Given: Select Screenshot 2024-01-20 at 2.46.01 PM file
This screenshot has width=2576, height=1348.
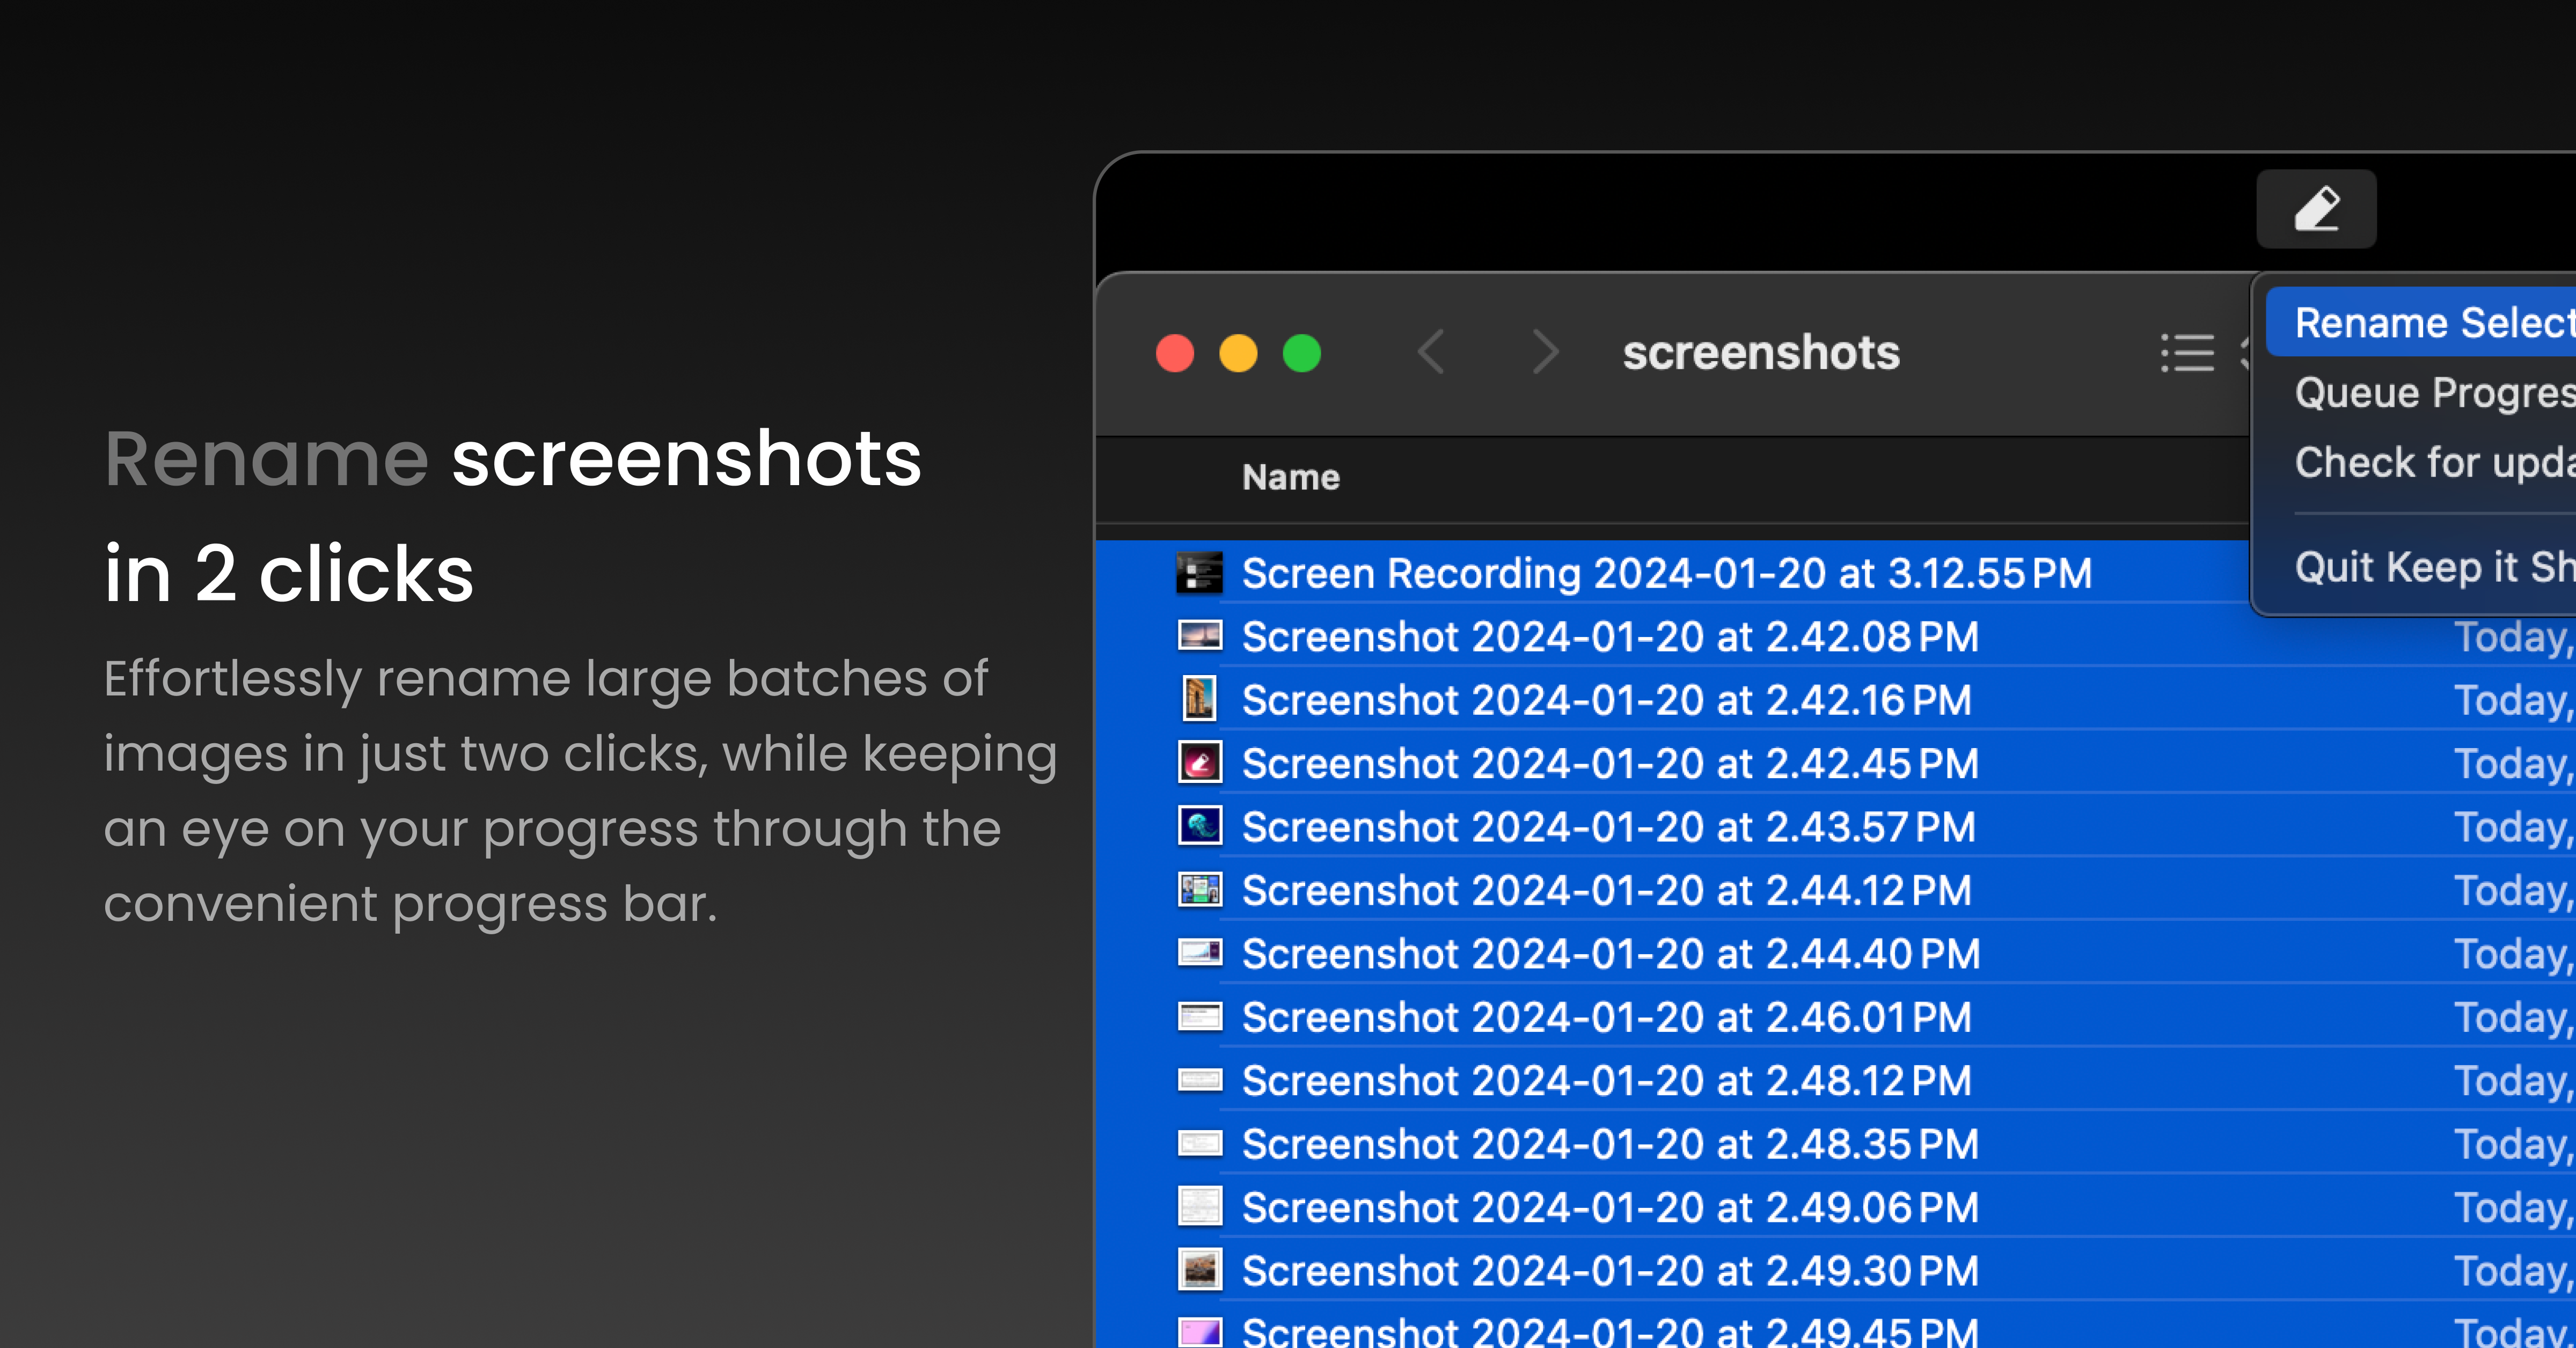Looking at the screenshot, I should [x=1606, y=1017].
